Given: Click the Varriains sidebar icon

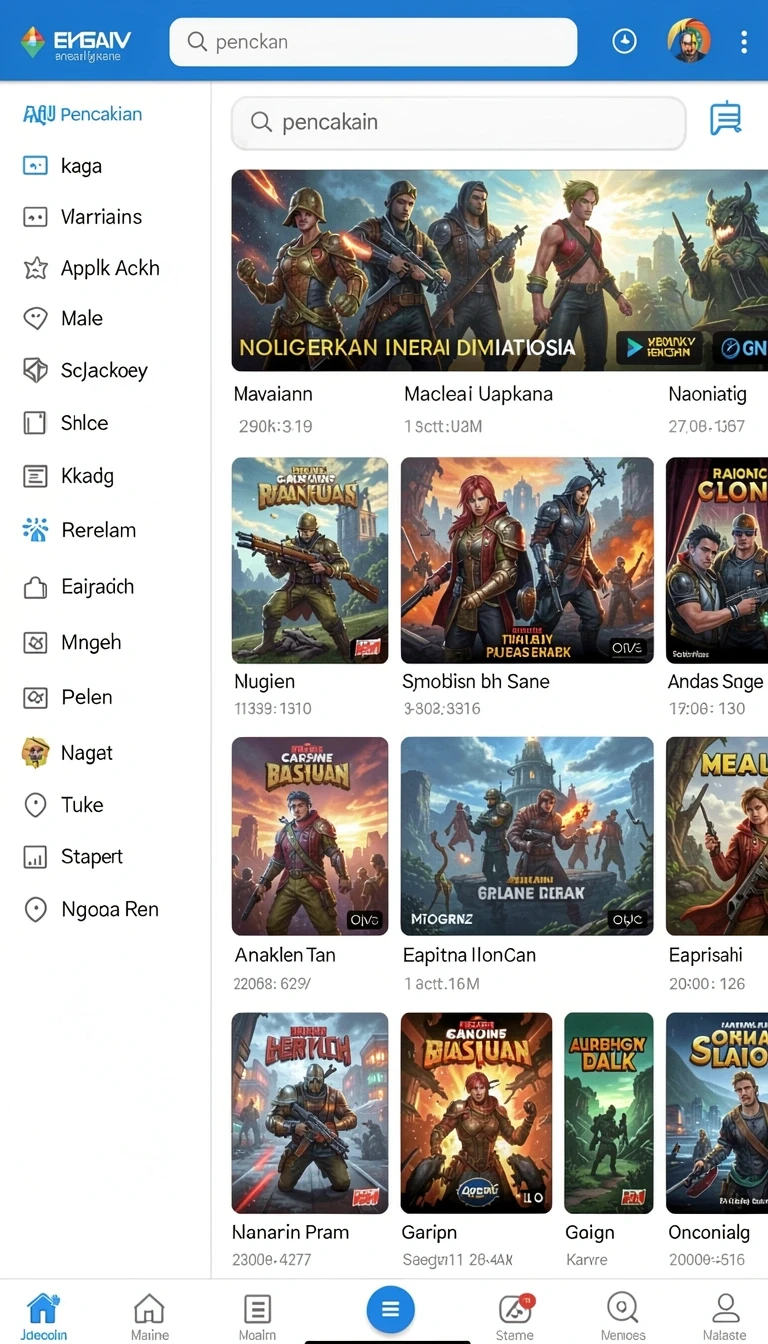Looking at the screenshot, I should [x=35, y=216].
